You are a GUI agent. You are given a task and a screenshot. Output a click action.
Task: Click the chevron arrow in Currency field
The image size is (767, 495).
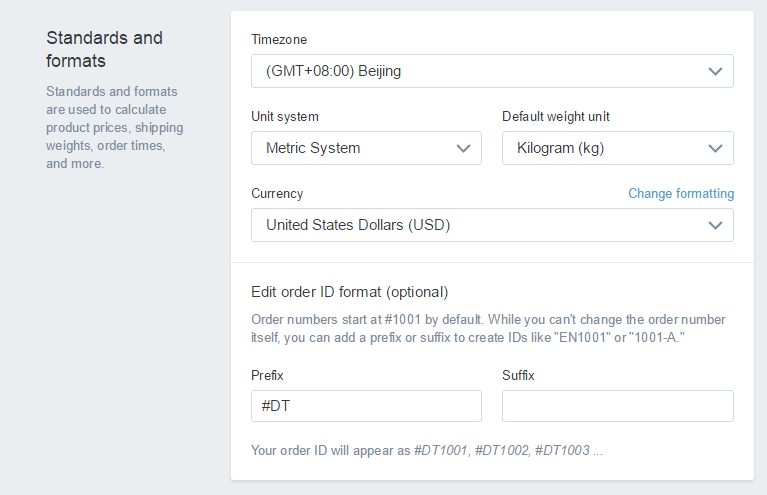pos(715,225)
